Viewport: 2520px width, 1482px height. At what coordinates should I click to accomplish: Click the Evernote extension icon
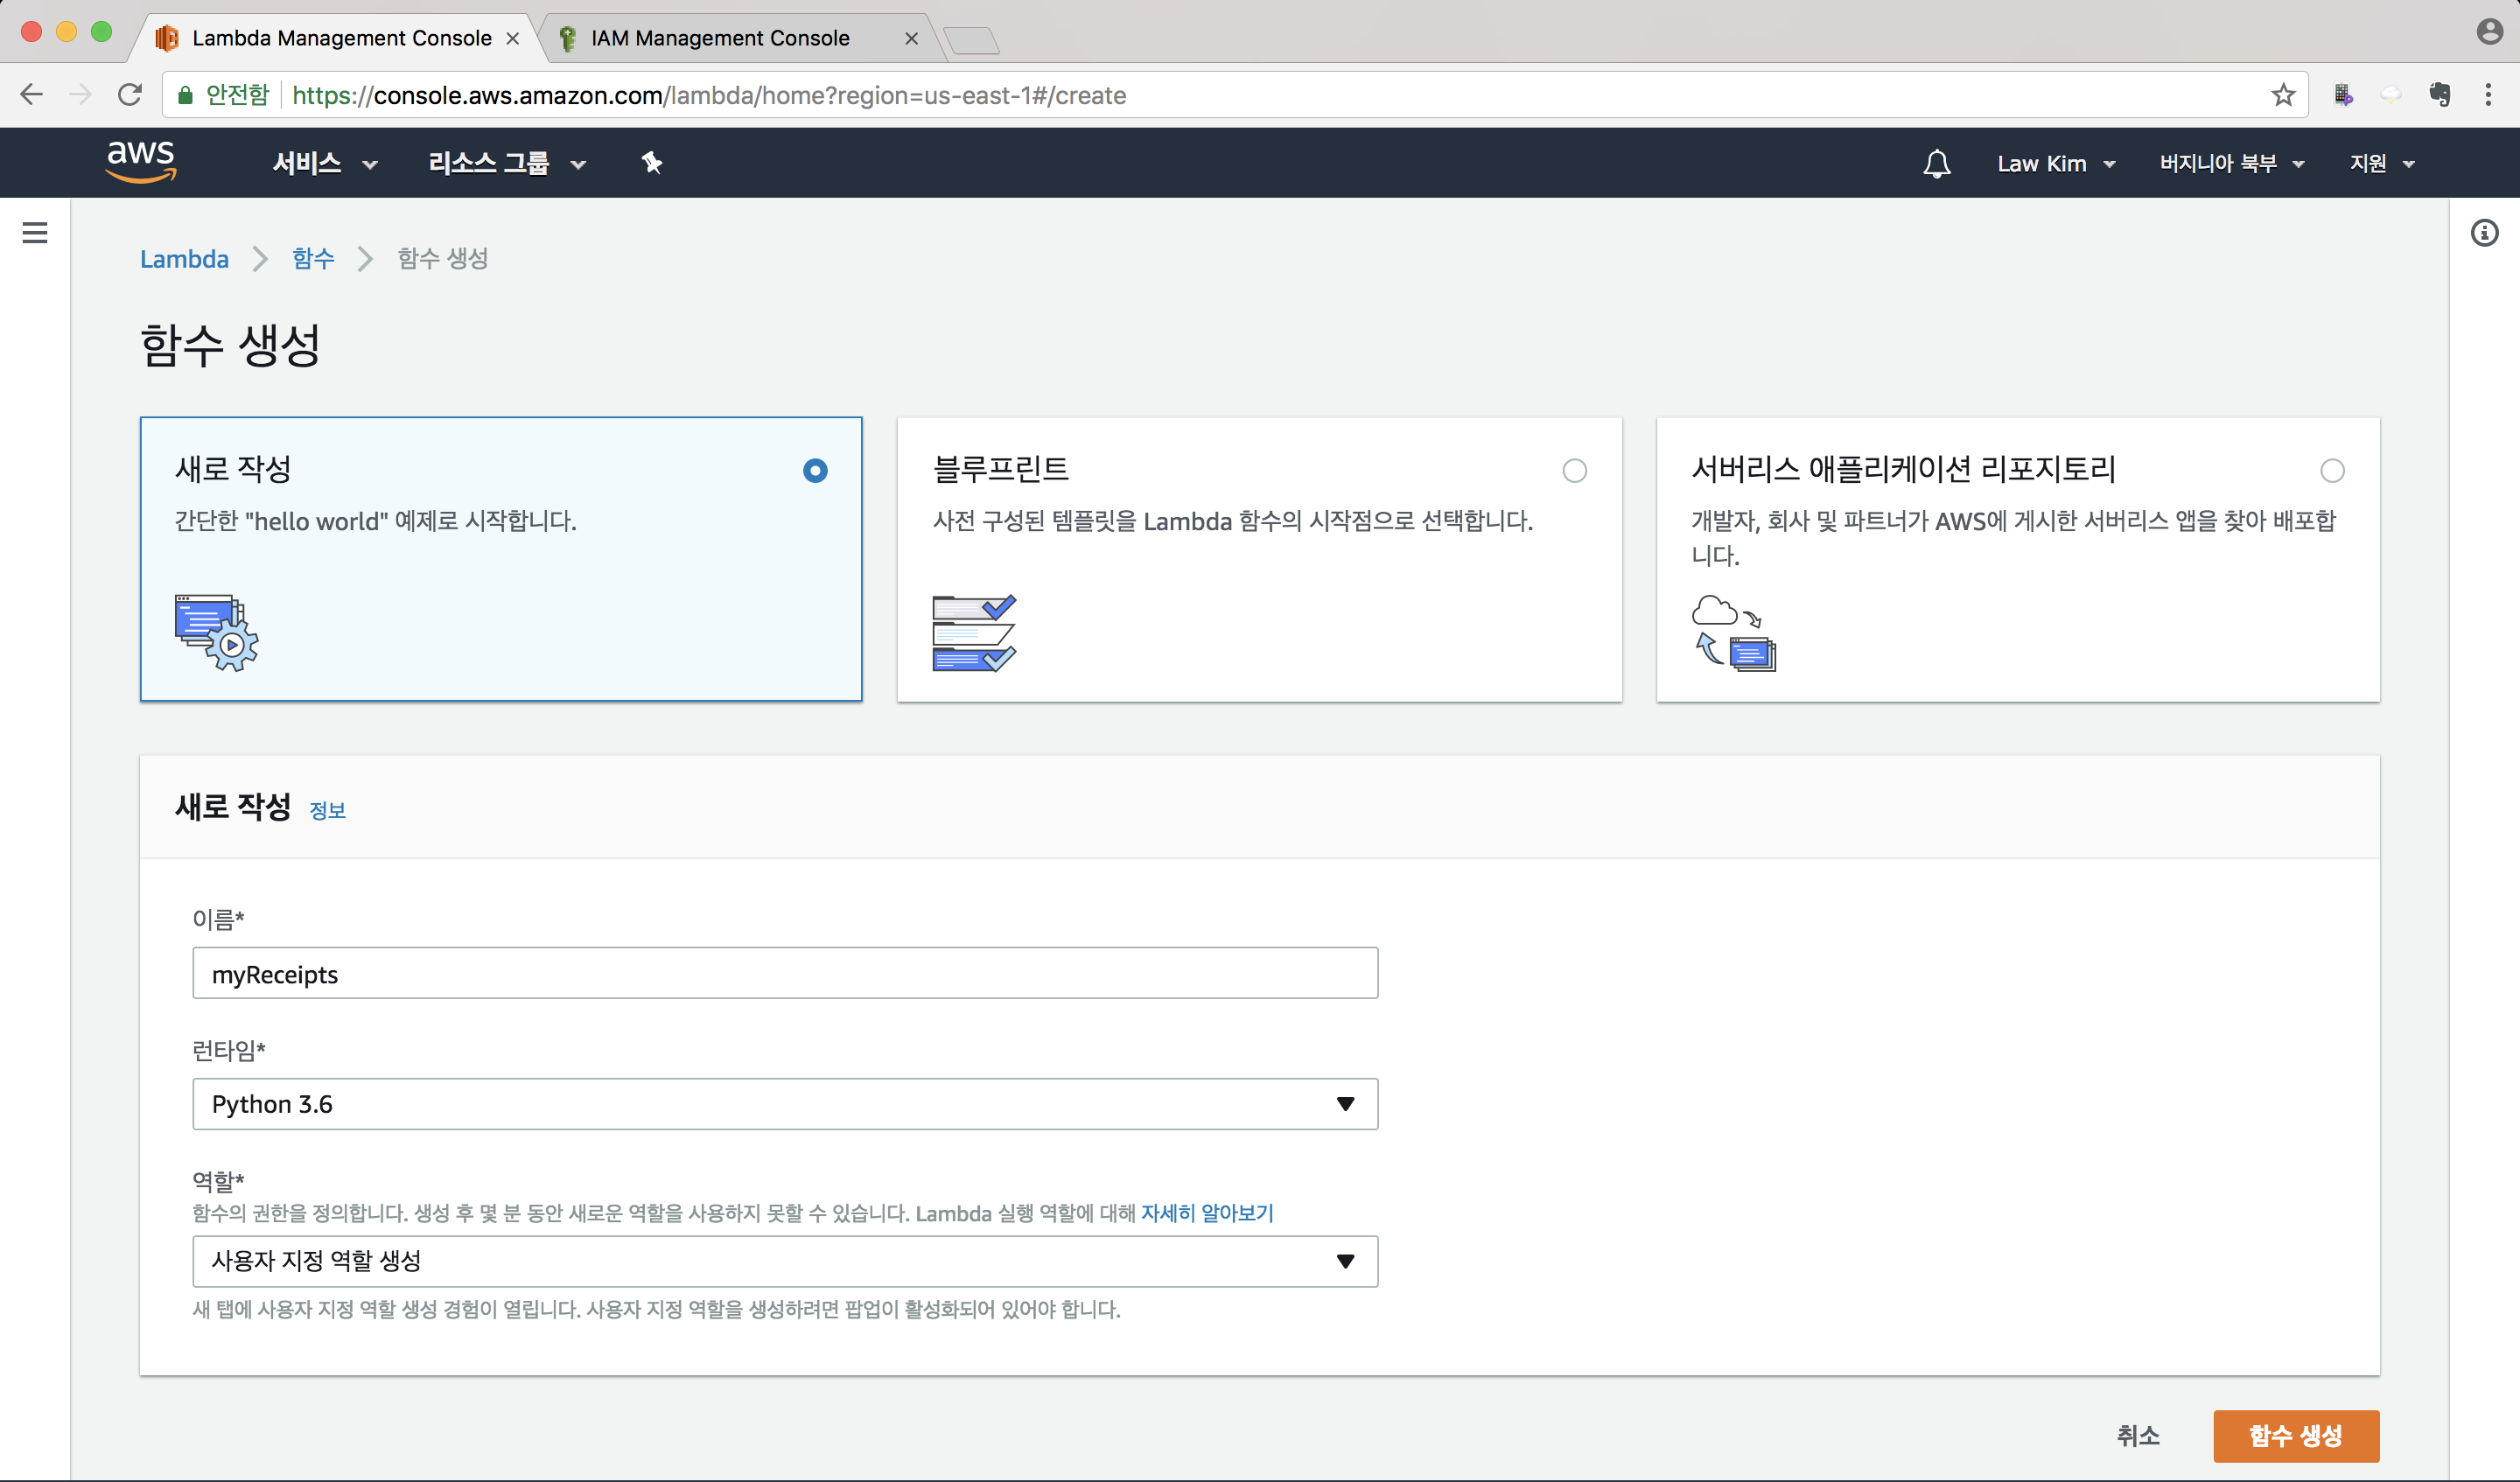pyautogui.click(x=2440, y=95)
